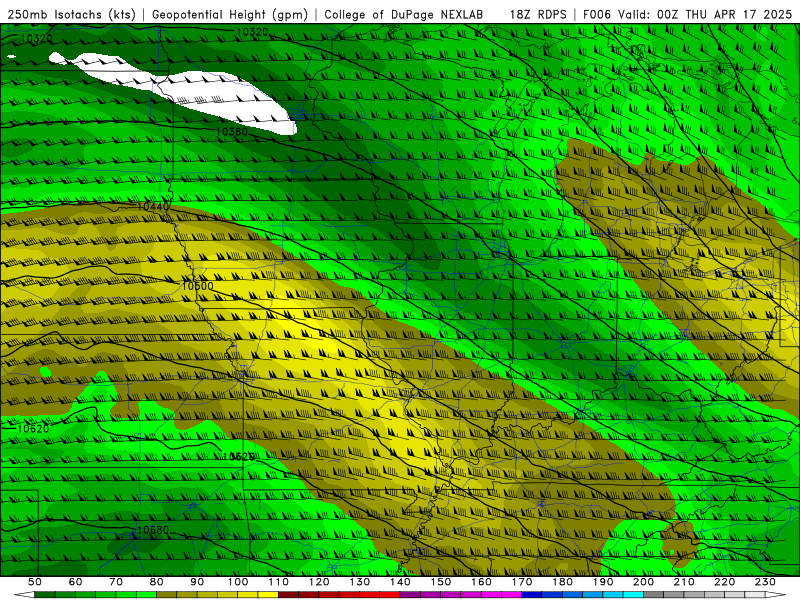Image resolution: width=800 pixels, height=600 pixels.
Task: Click the '140' color scale label
Action: tap(400, 582)
